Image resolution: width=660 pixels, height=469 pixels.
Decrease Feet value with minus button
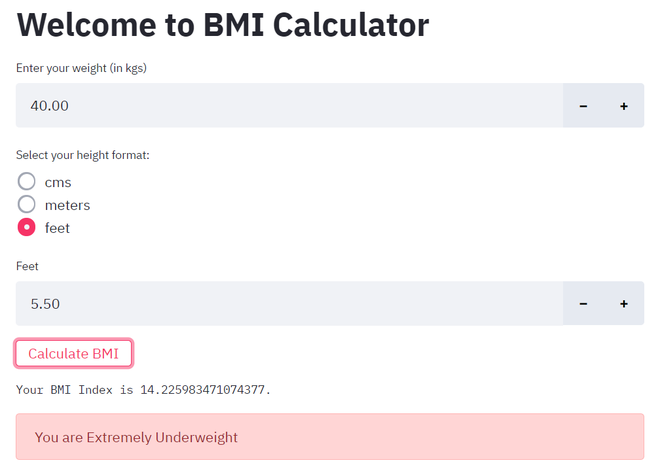click(x=583, y=303)
